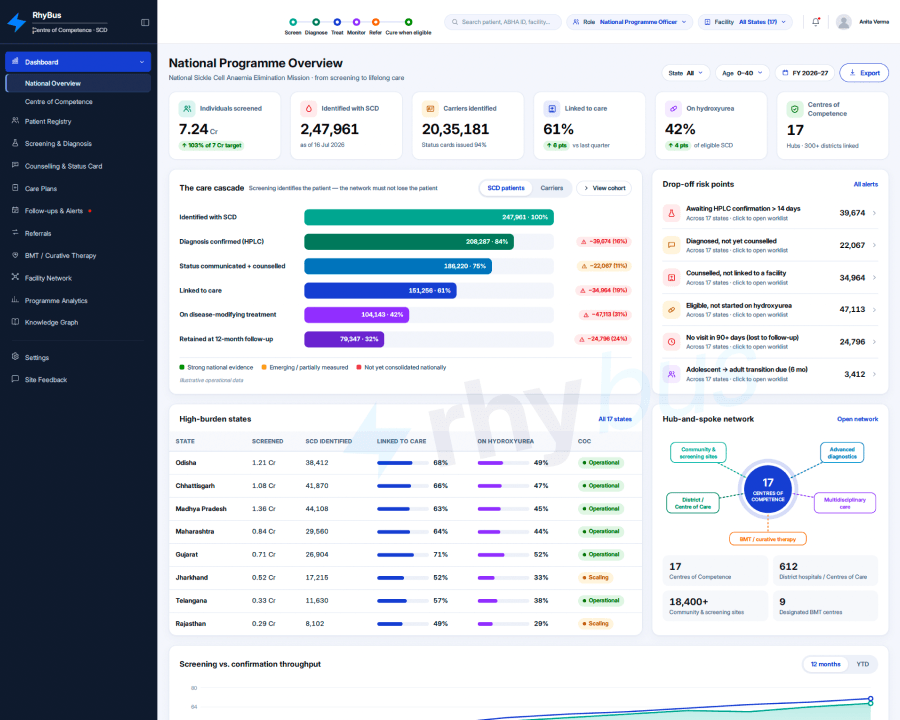This screenshot has height=720, width=900.
Task: Select the 12 months throughput range
Action: (825, 664)
